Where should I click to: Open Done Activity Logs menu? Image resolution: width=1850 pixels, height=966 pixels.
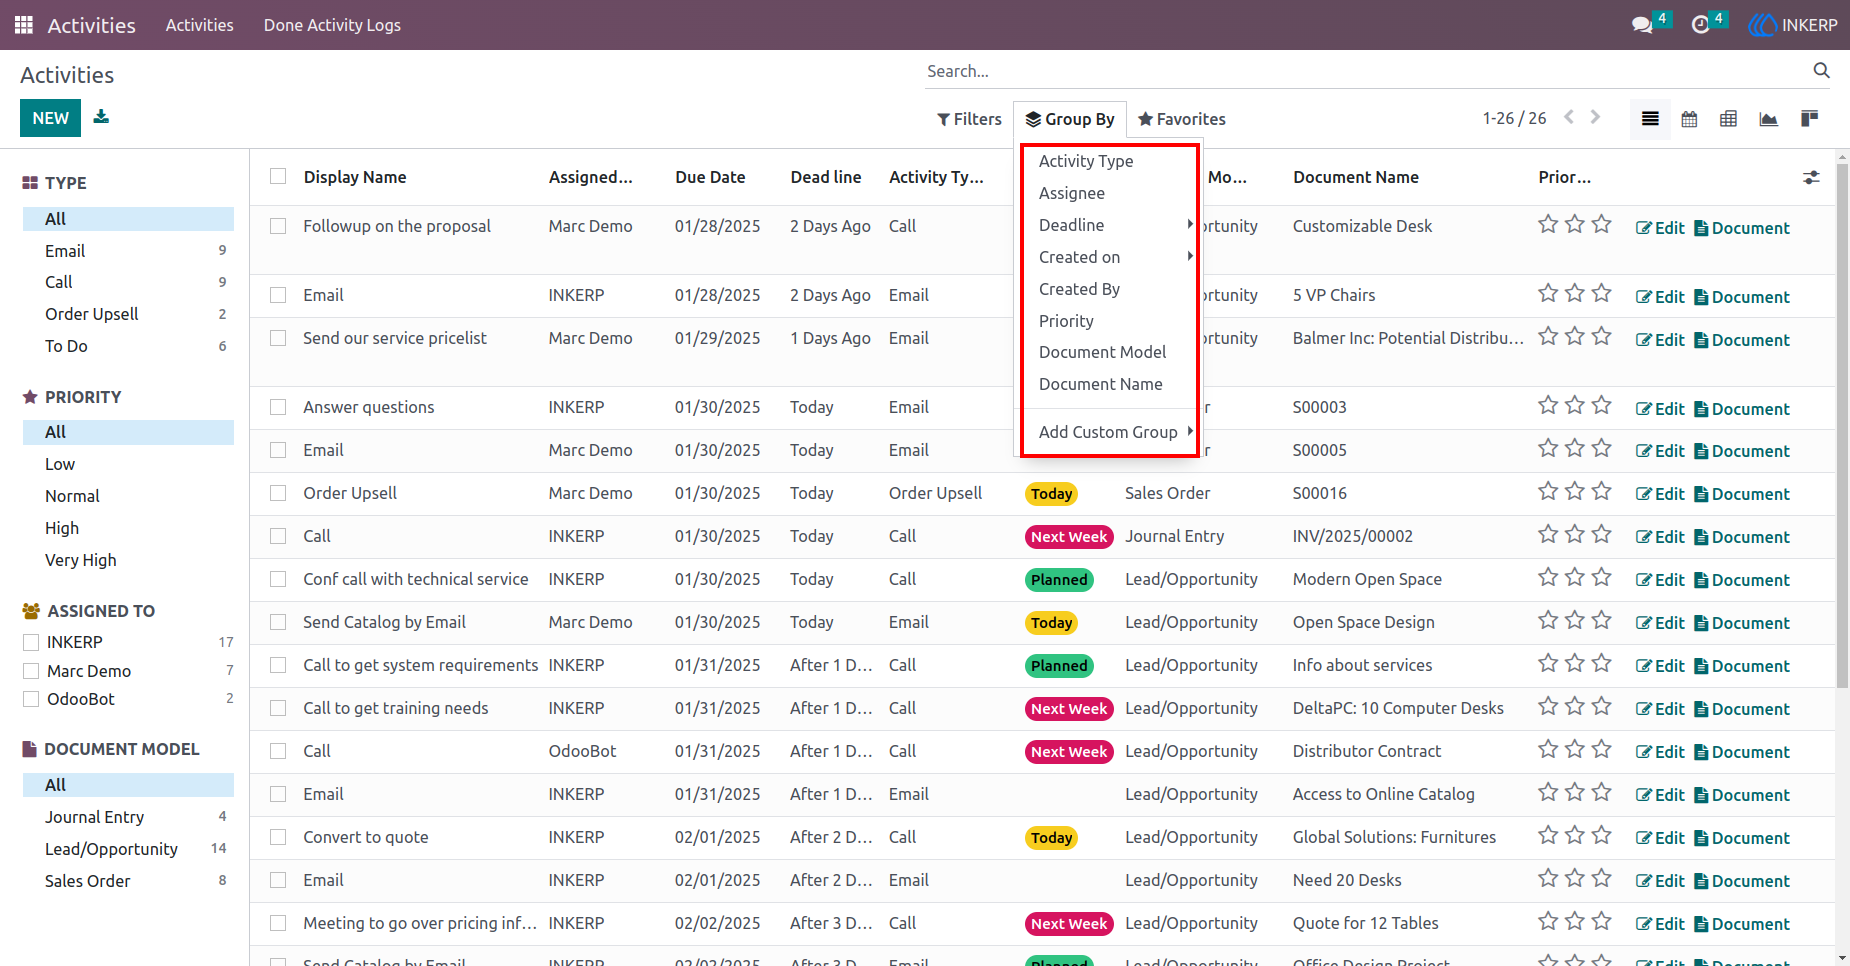point(332,25)
